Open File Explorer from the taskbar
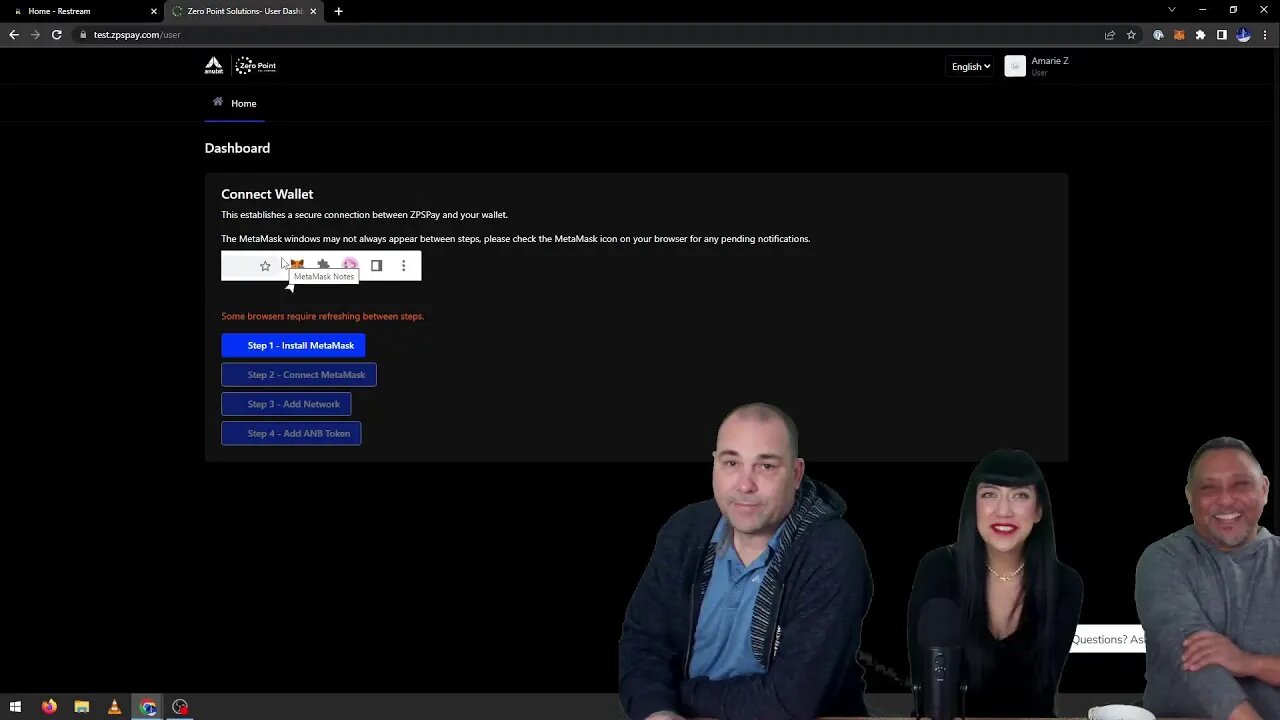 coord(82,707)
